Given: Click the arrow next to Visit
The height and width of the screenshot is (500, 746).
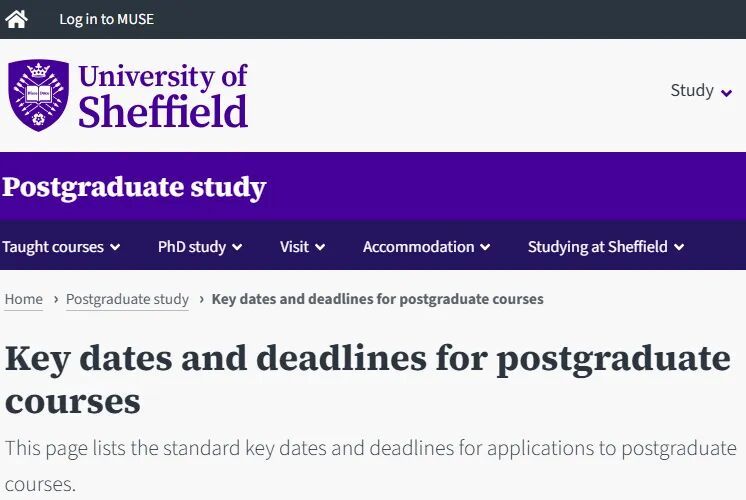Looking at the screenshot, I should click(x=320, y=247).
